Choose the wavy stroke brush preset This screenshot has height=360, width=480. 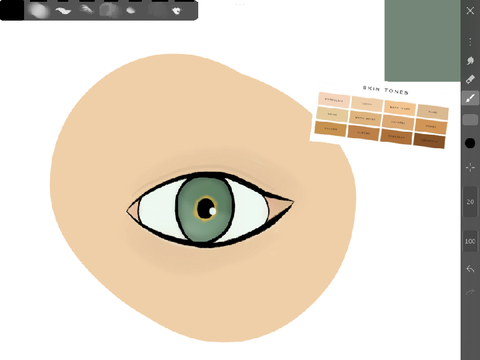pos(63,11)
